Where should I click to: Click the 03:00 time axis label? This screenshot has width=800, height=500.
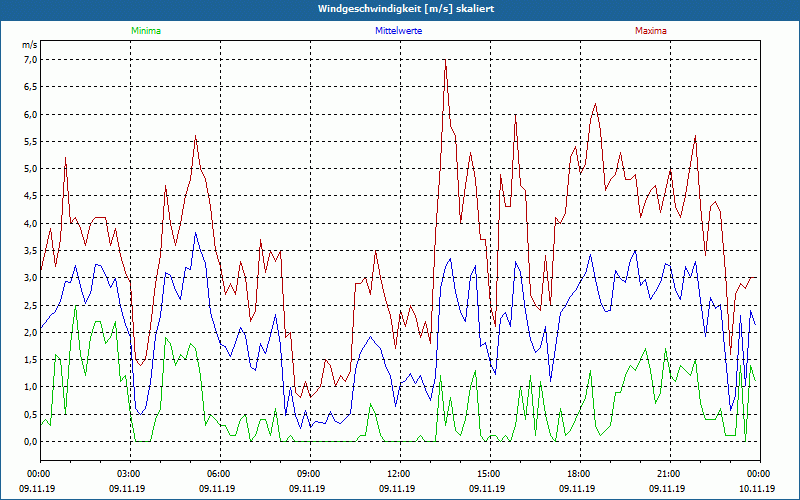pyautogui.click(x=128, y=474)
